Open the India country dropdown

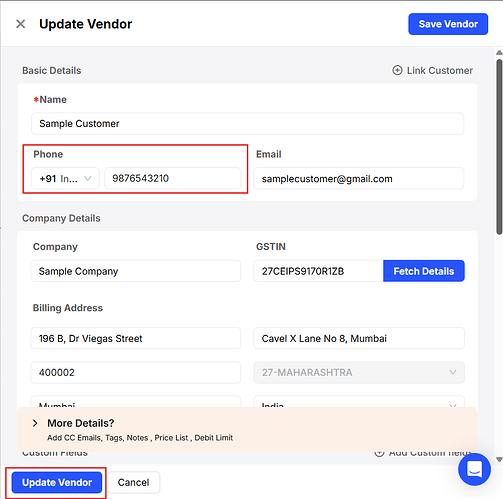pos(359,402)
